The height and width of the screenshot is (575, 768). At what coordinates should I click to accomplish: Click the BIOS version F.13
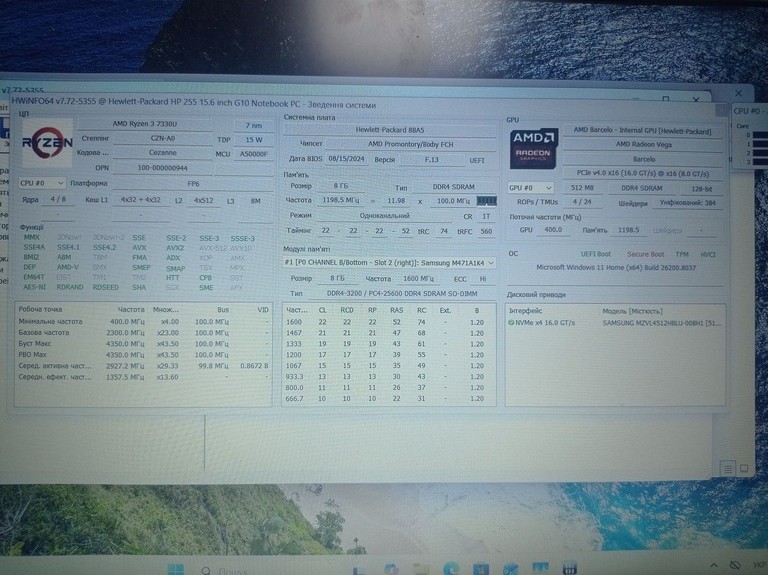click(432, 160)
